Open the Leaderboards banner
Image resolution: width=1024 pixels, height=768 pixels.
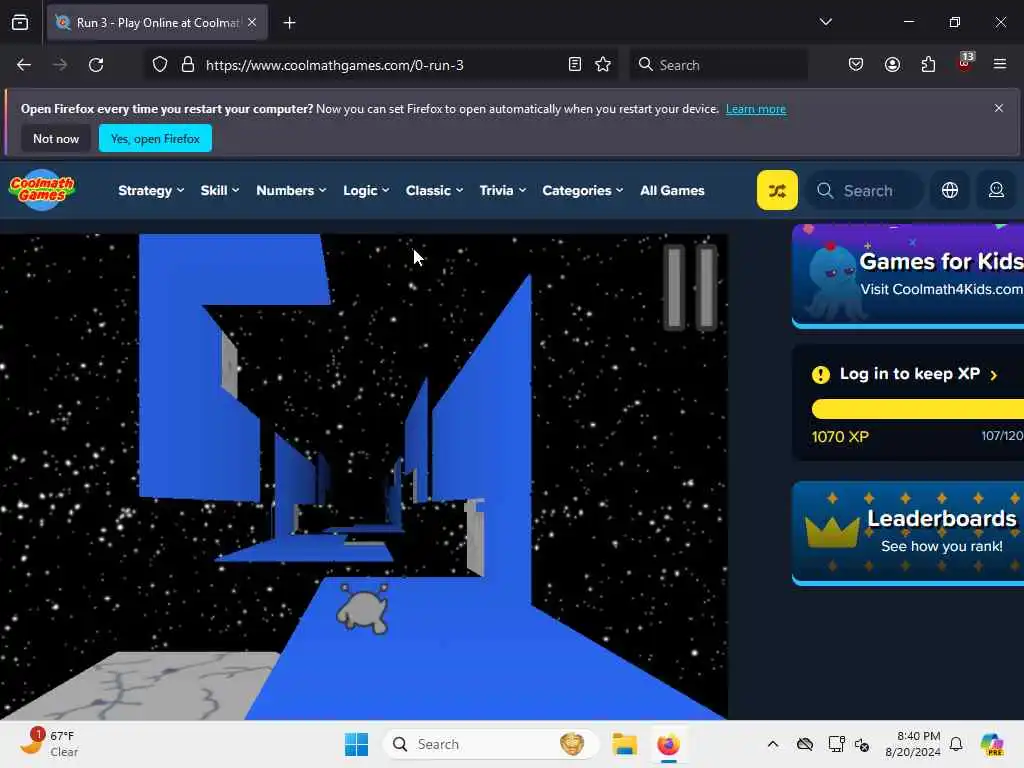[908, 533]
